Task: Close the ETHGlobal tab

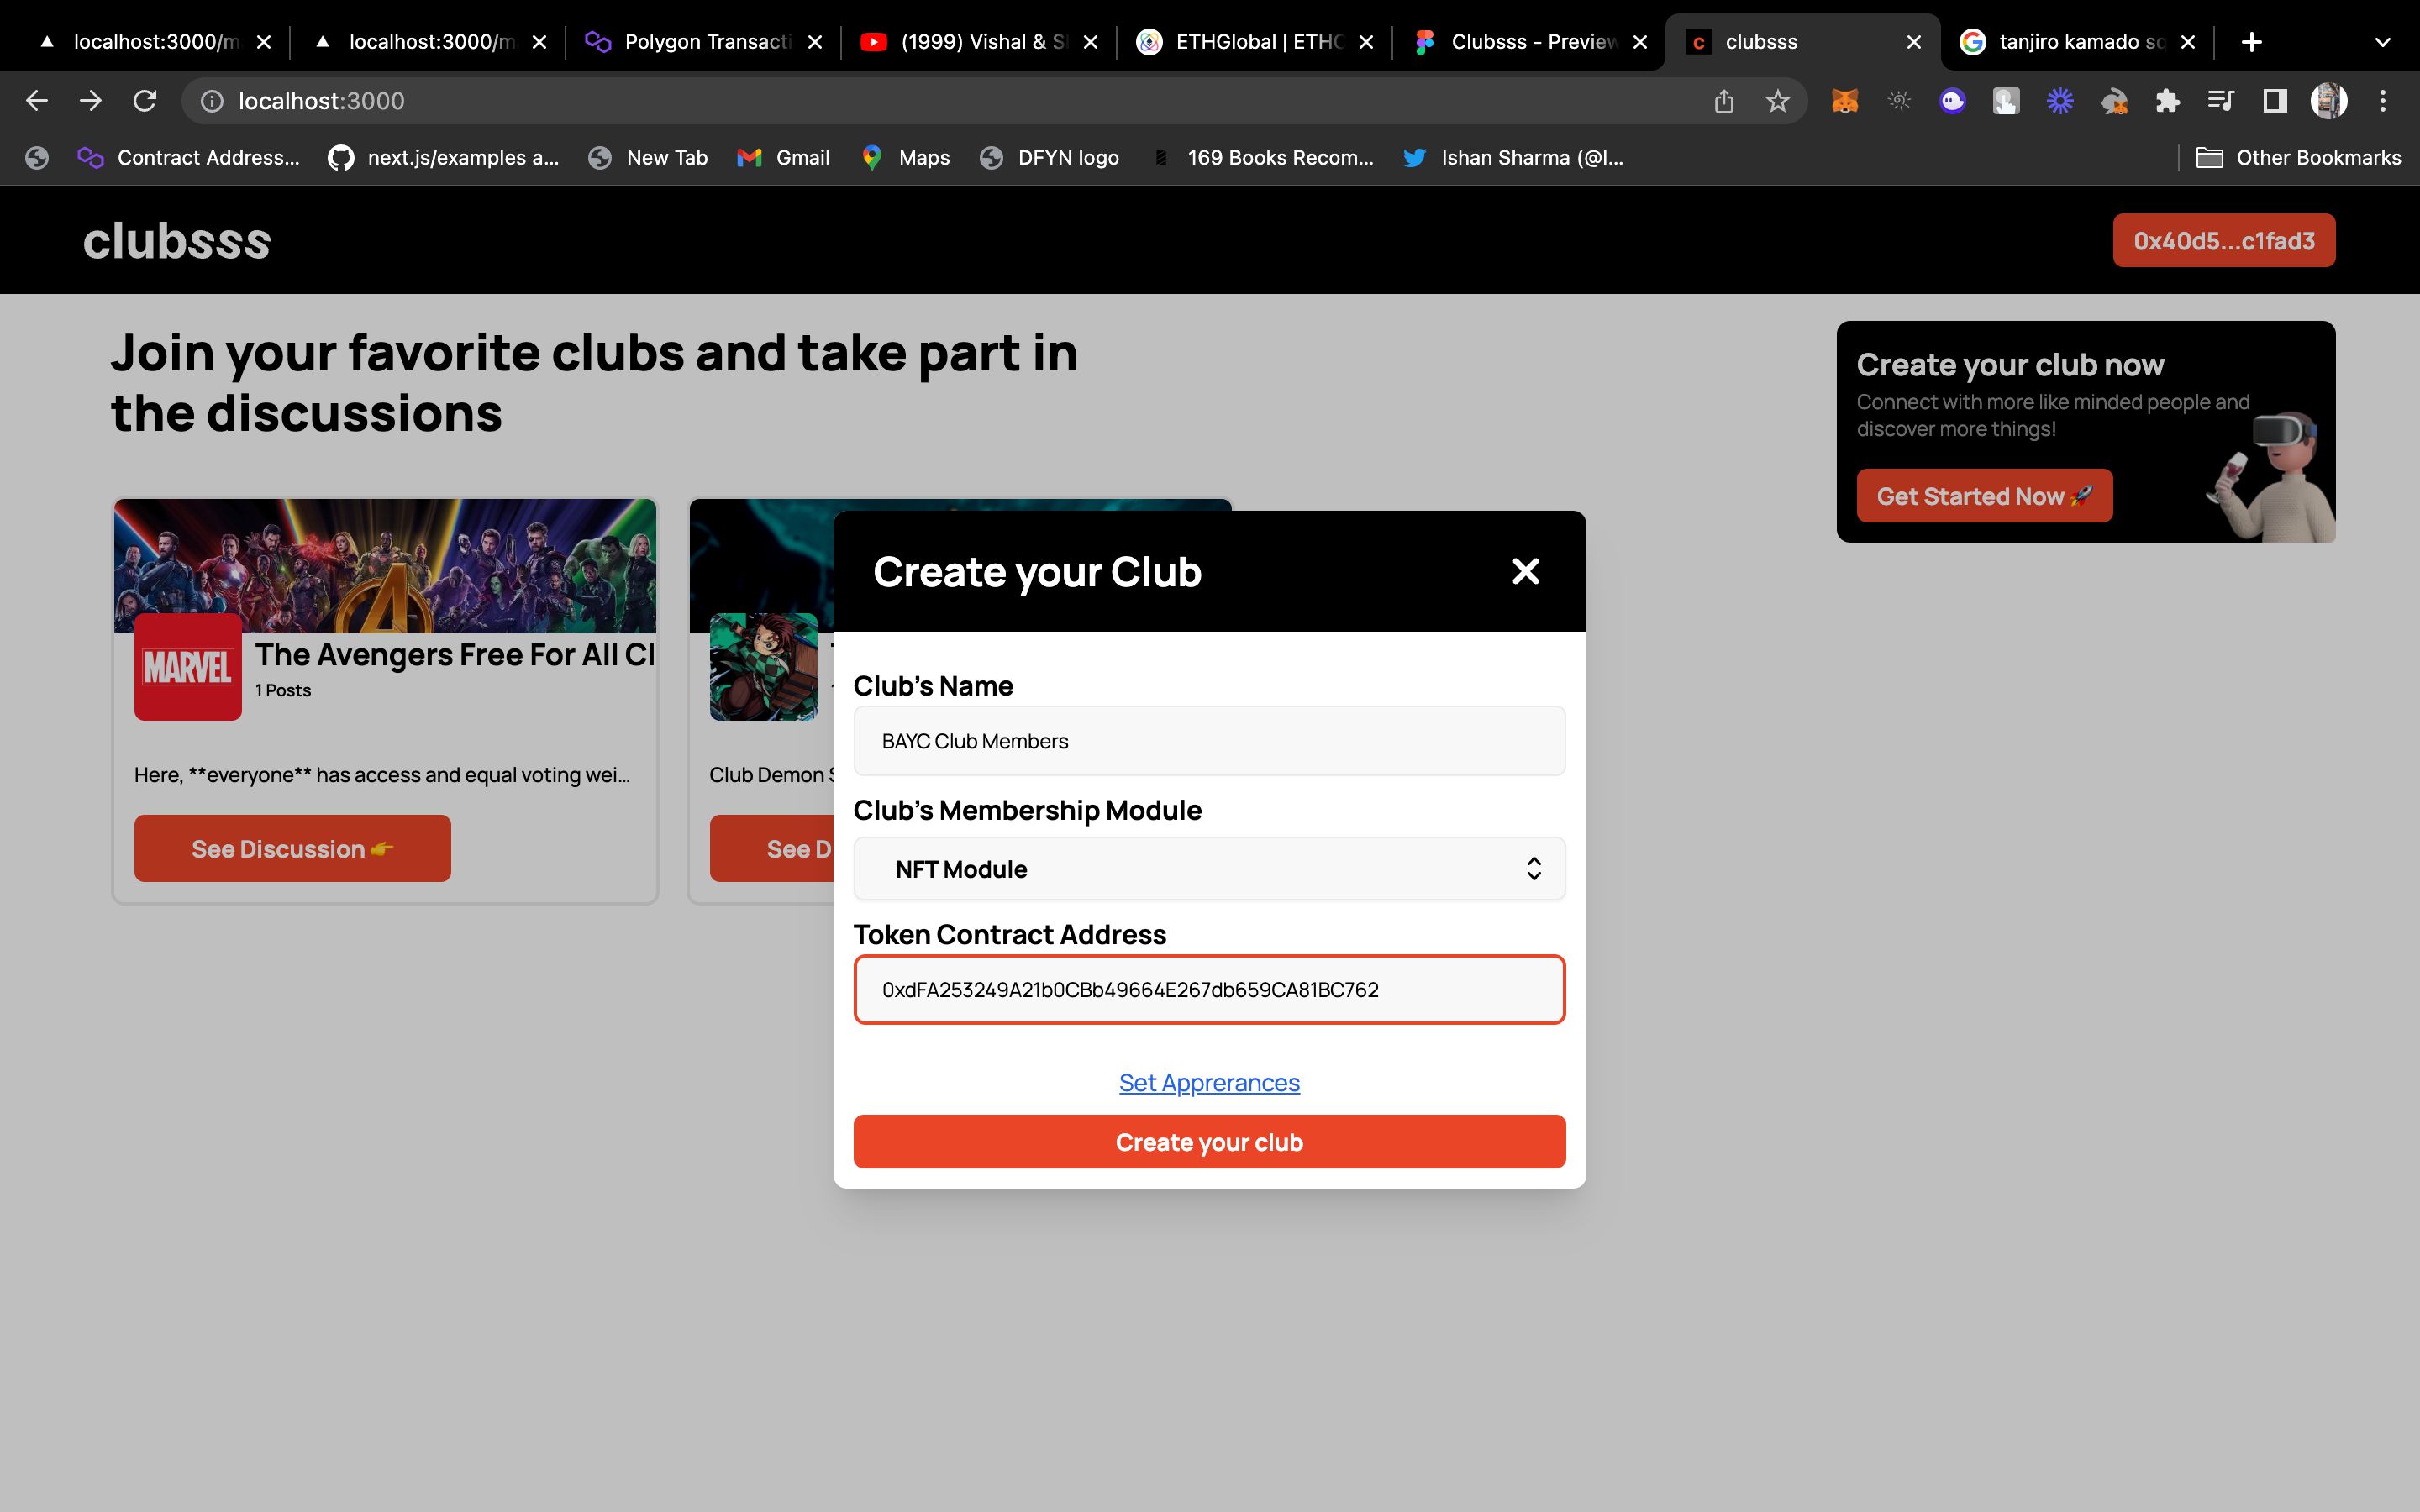Action: tap(1366, 42)
